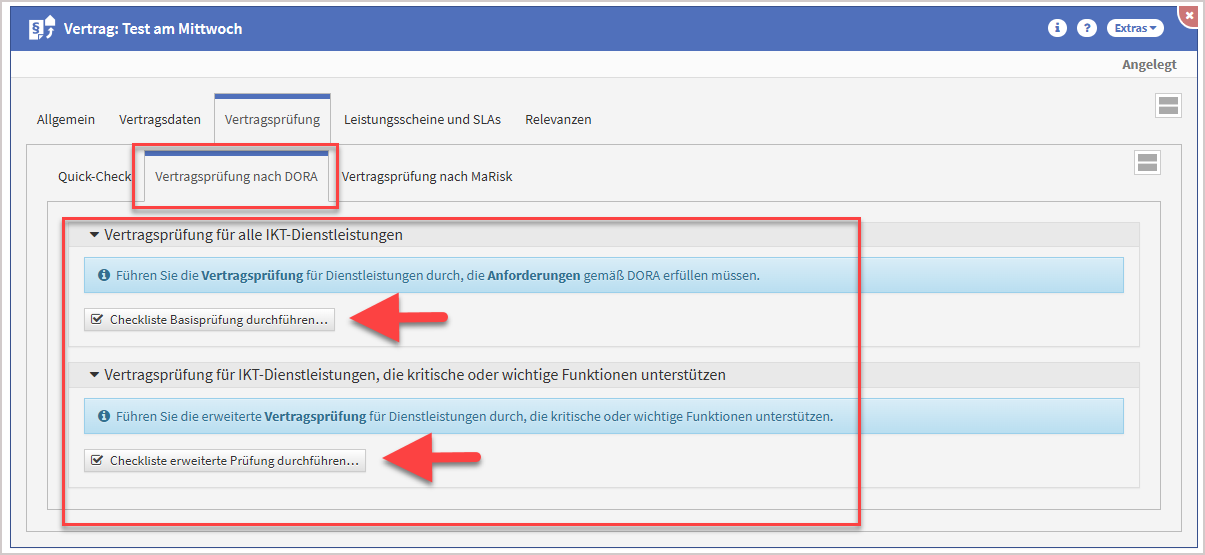Close the Vertrag dialog with red X
This screenshot has width=1205, height=555.
click(x=1189, y=16)
